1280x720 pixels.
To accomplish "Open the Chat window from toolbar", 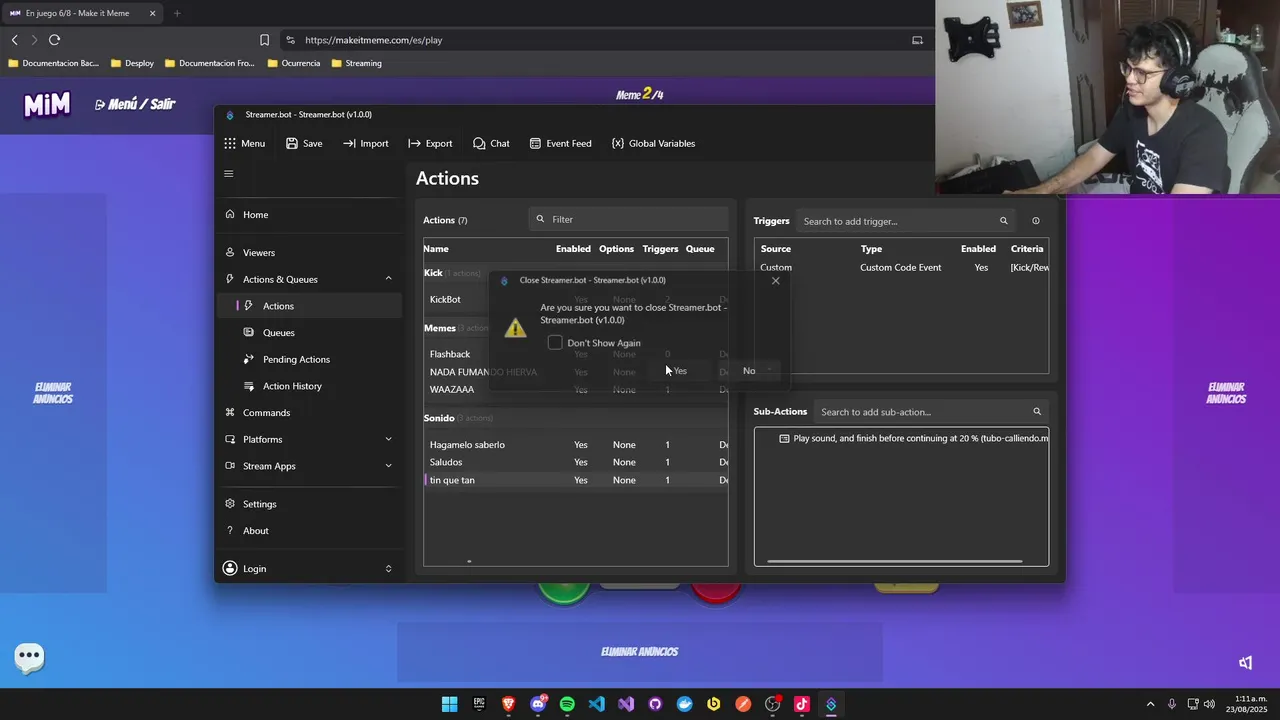I will pos(491,143).
